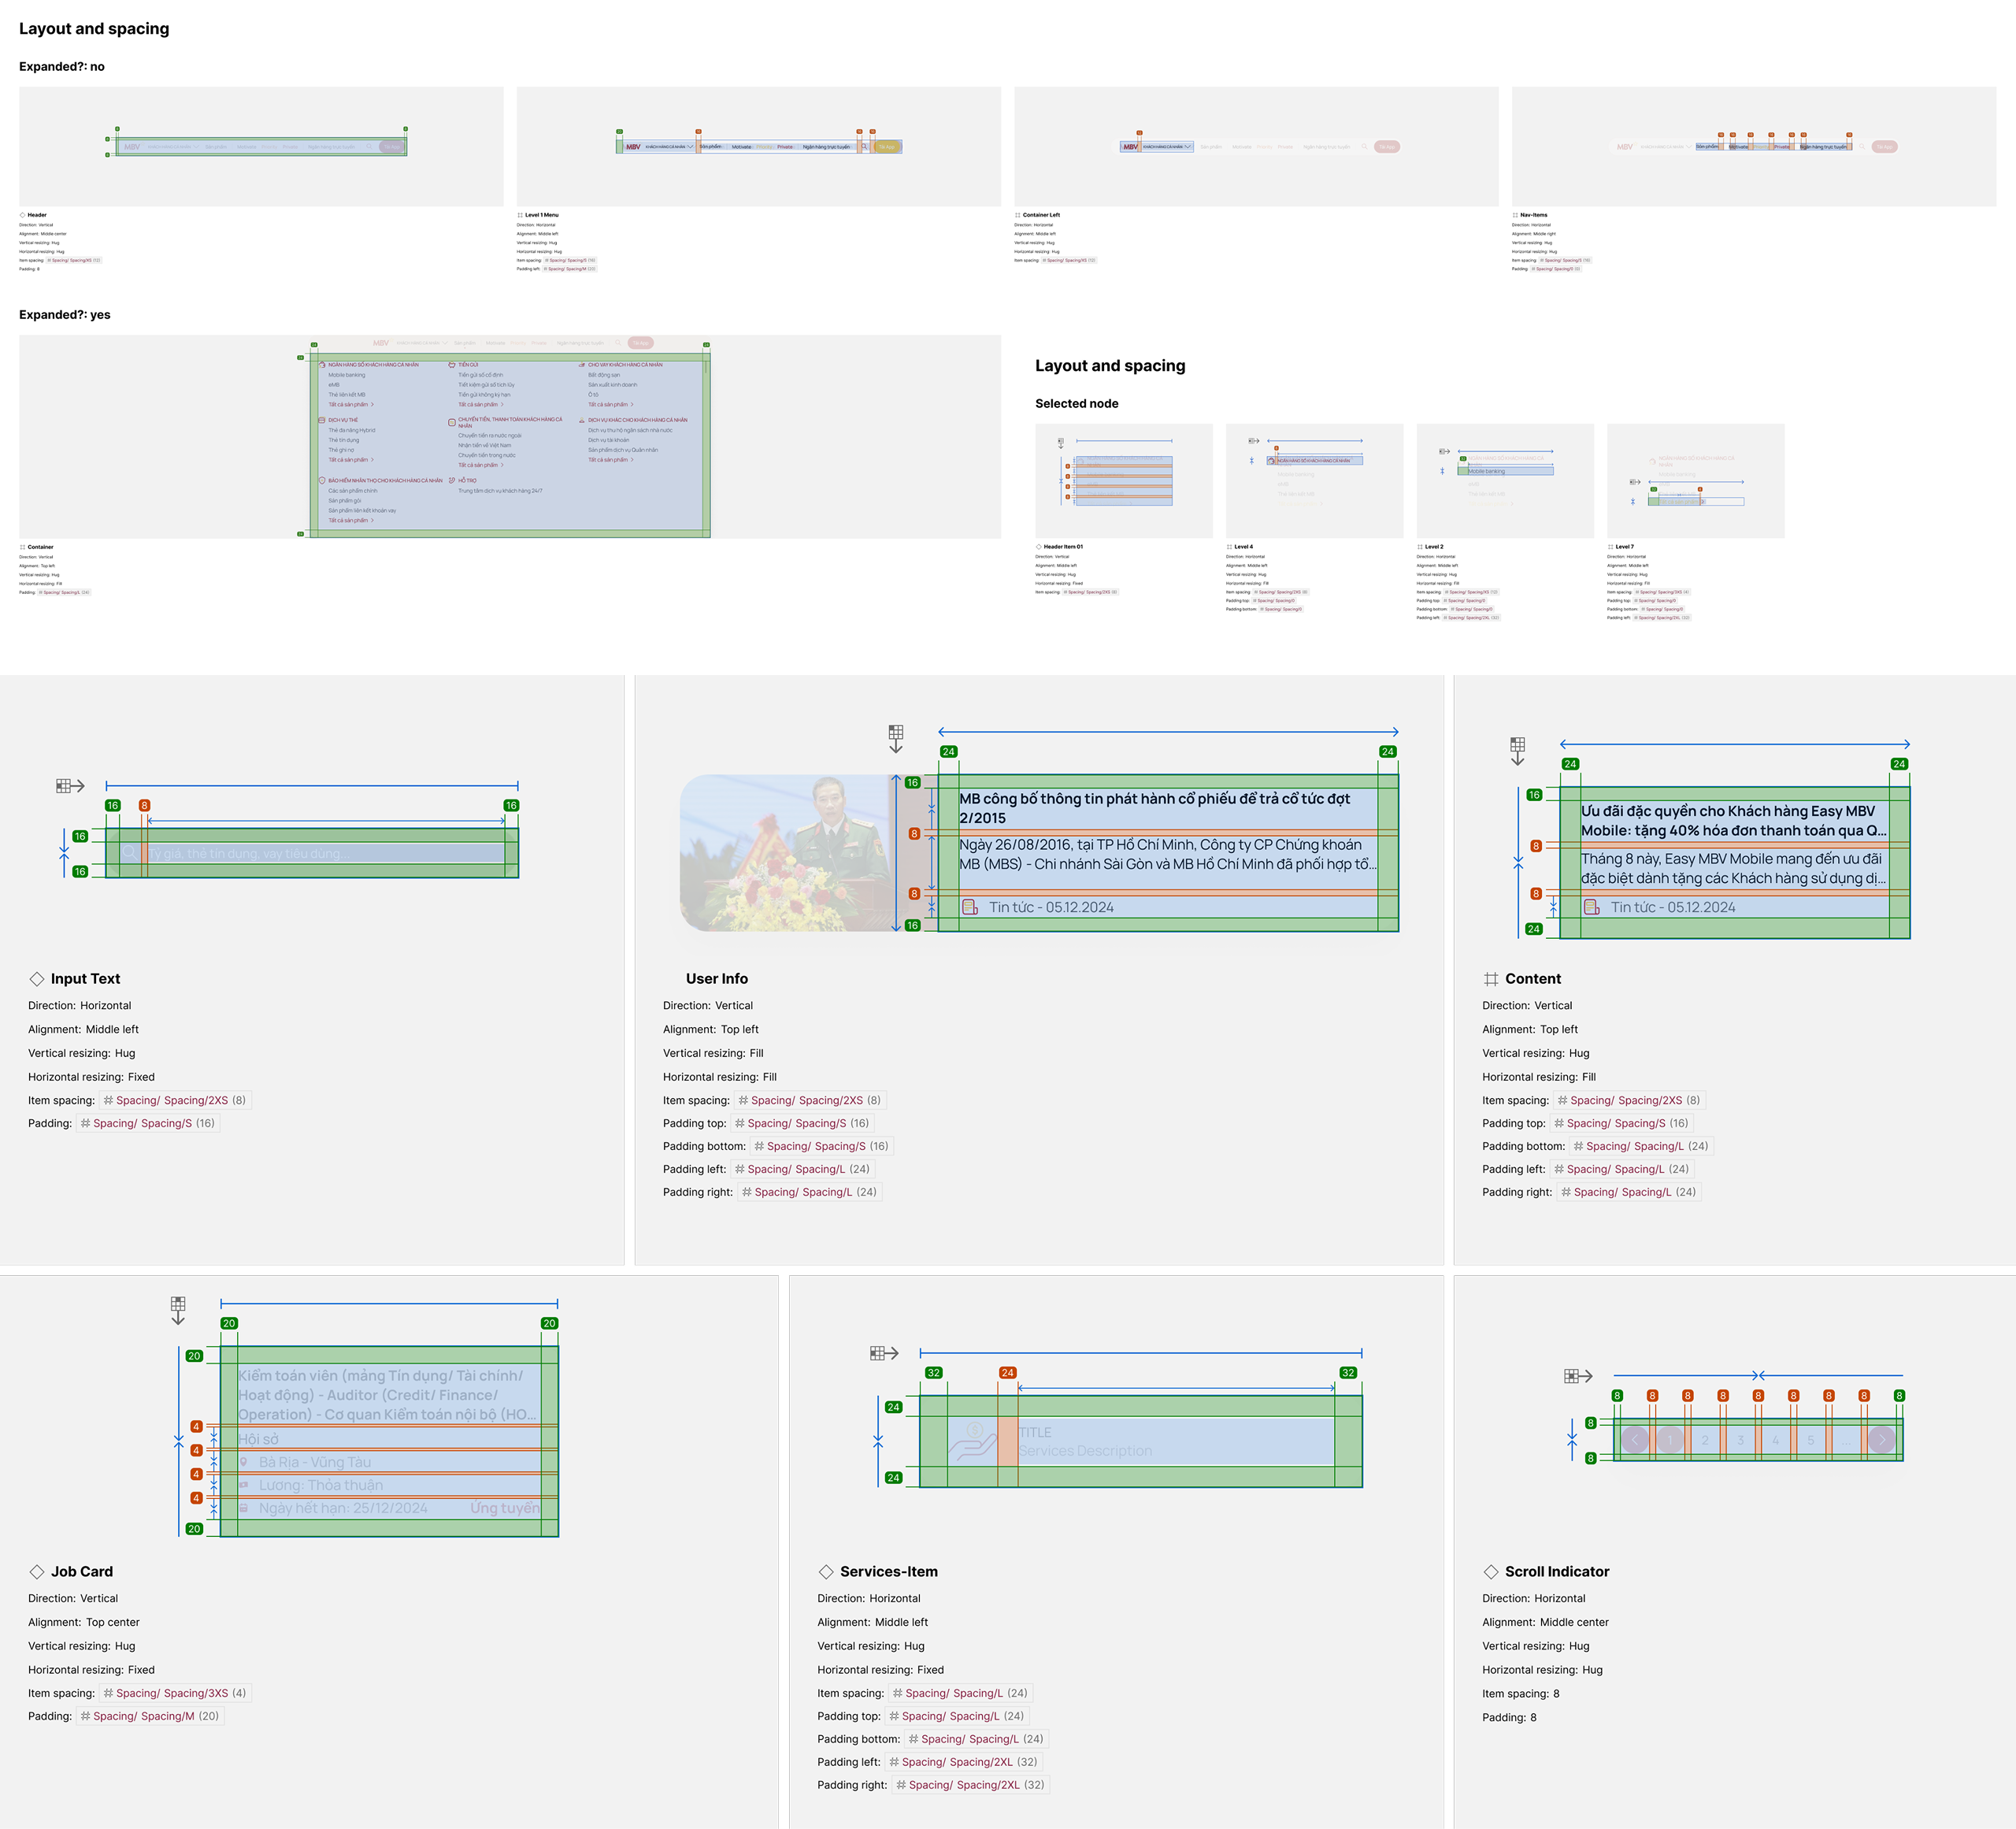This screenshot has width=2016, height=1829.
Task: Click the vertical direction icon above User Info diagram
Action: tap(896, 739)
